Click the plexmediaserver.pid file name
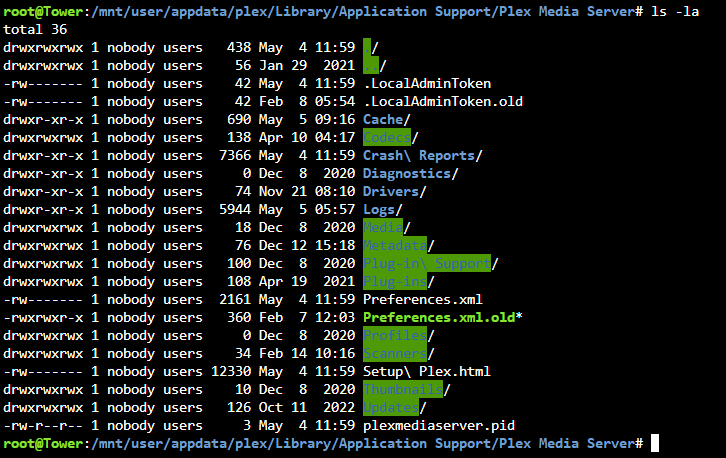 pyautogui.click(x=439, y=426)
